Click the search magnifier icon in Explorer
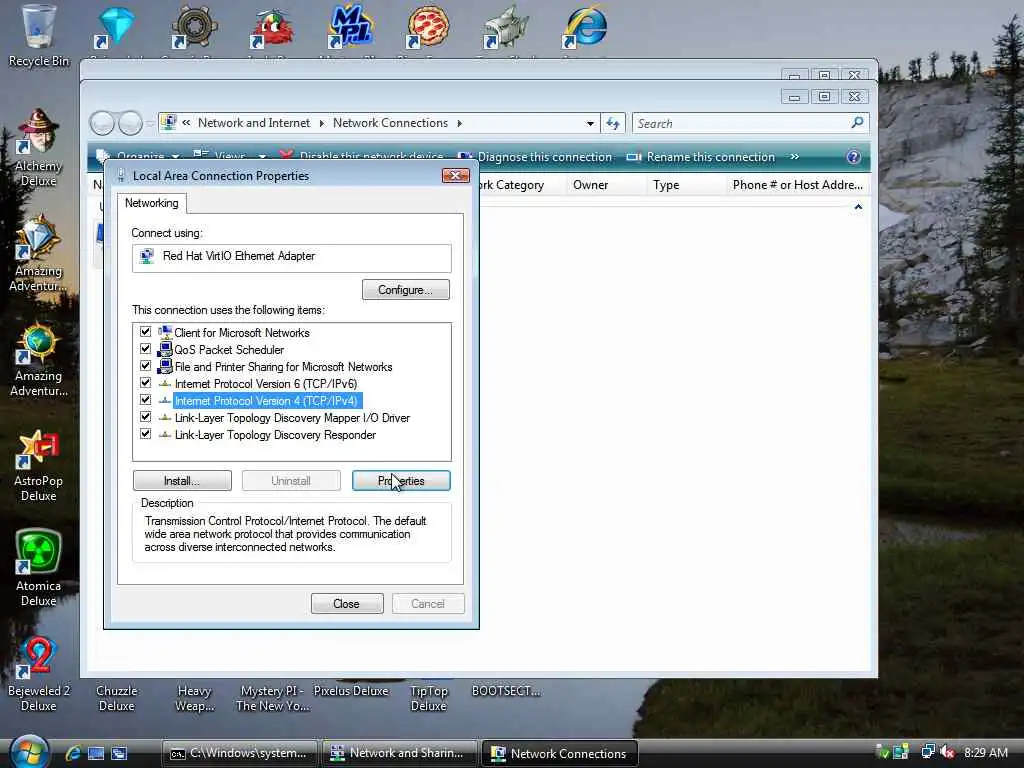The width and height of the screenshot is (1024, 768). [857, 123]
